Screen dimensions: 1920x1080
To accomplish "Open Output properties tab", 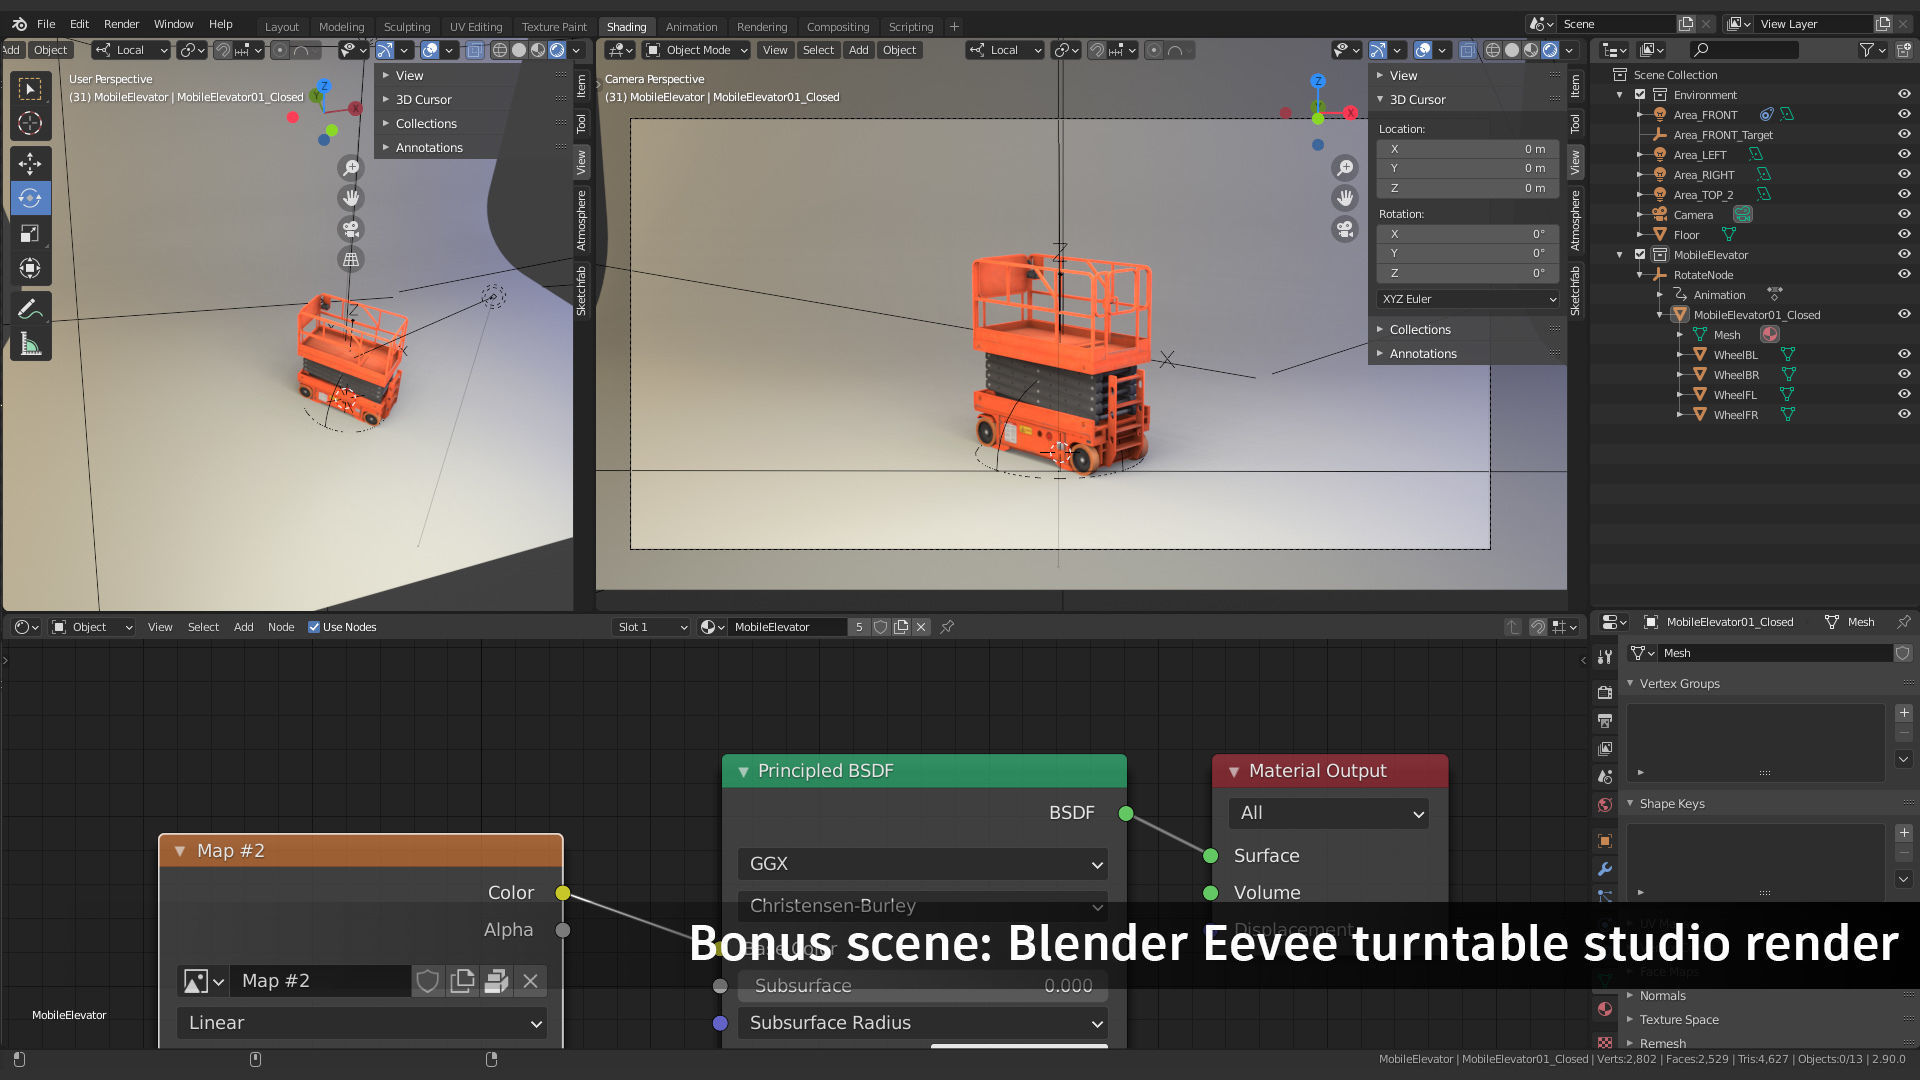I will (1605, 720).
